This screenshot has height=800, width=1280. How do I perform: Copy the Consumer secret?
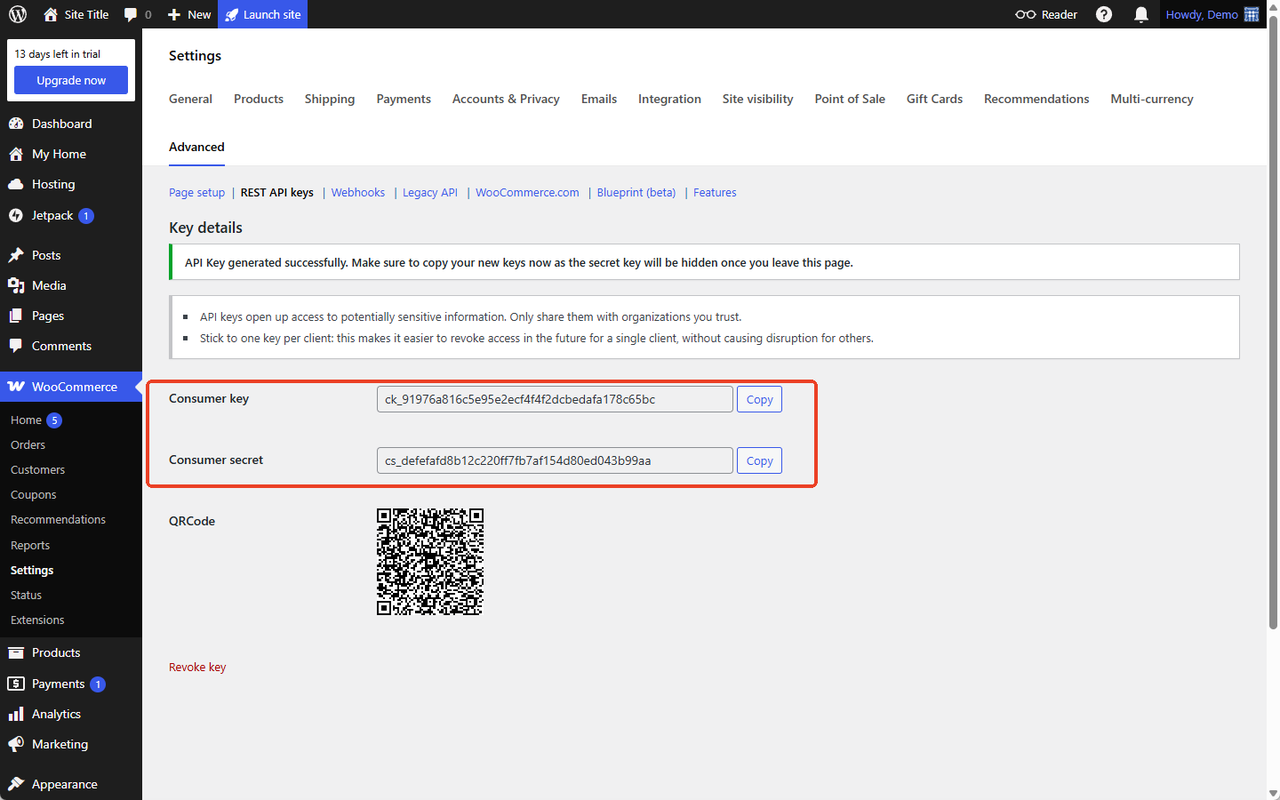pyautogui.click(x=759, y=461)
